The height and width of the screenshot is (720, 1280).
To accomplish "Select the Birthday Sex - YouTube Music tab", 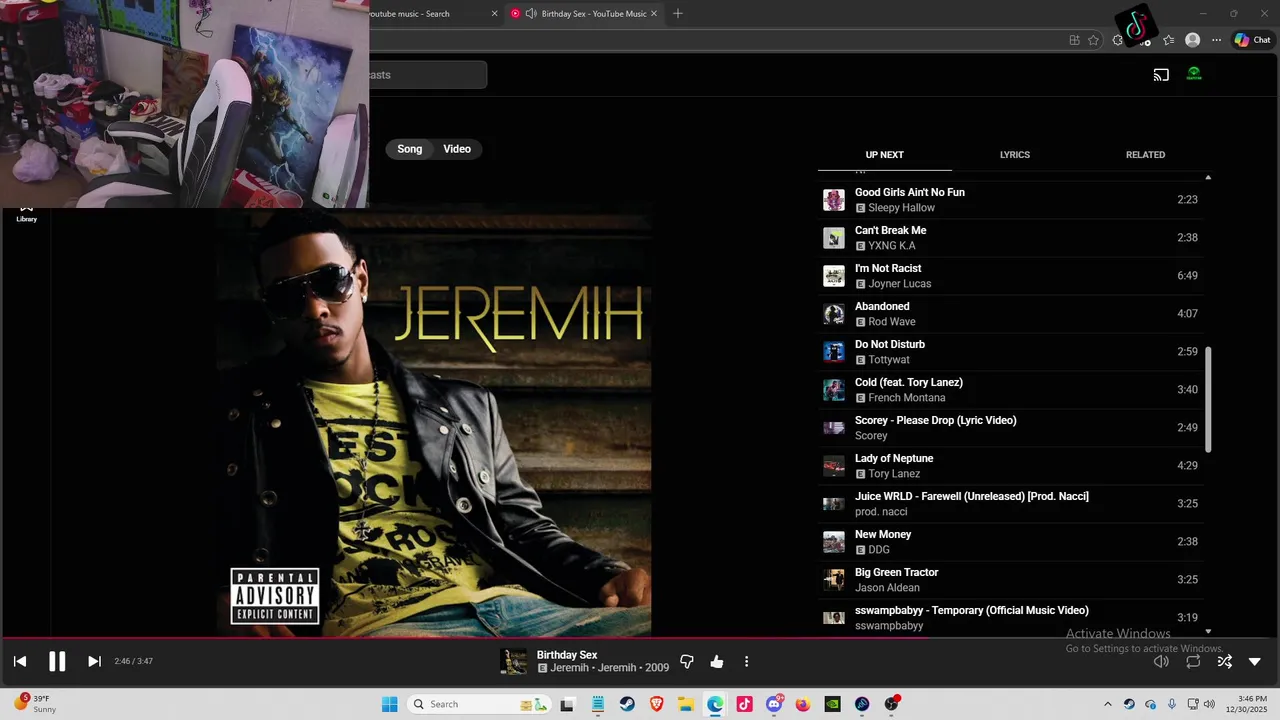I will [x=585, y=14].
